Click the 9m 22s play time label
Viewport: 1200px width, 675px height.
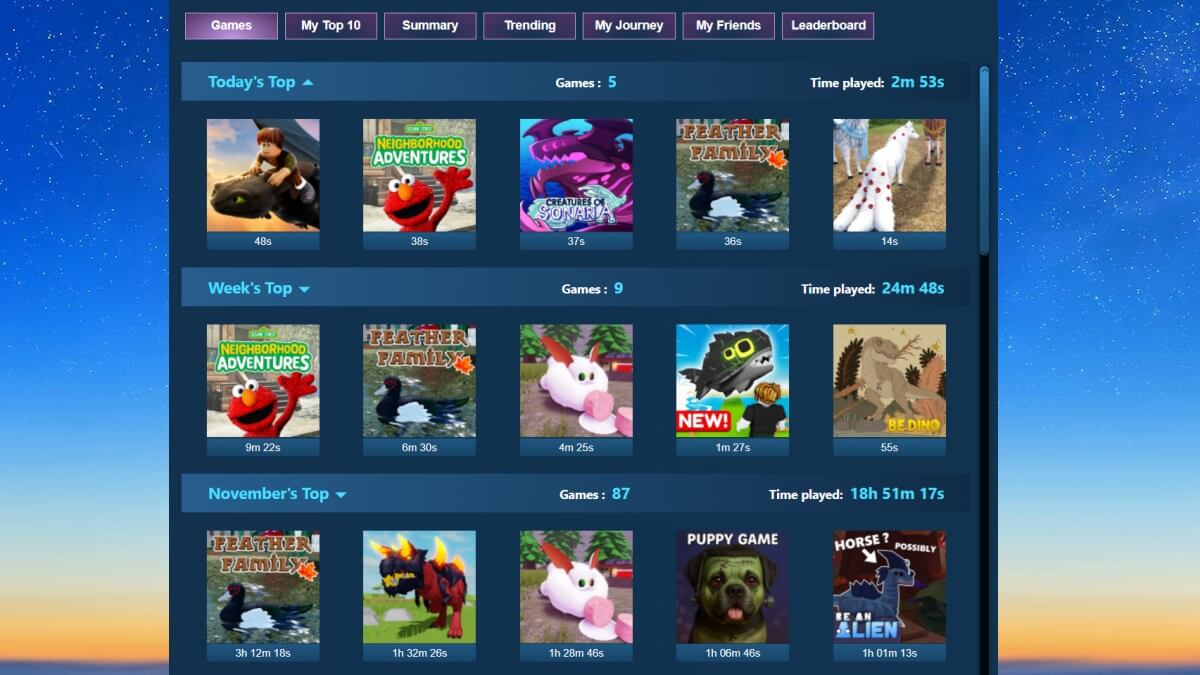263,447
